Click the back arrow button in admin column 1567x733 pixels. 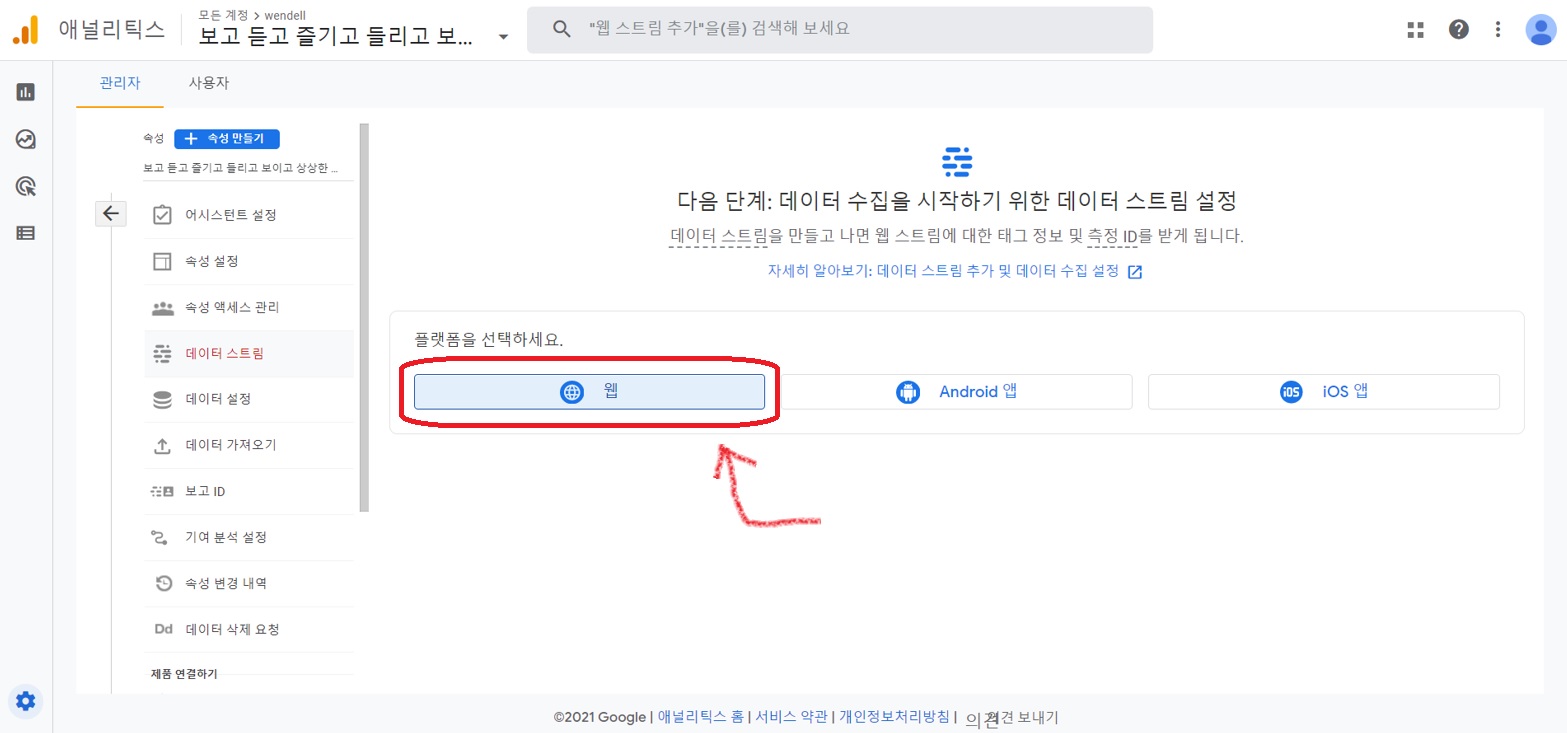click(110, 213)
